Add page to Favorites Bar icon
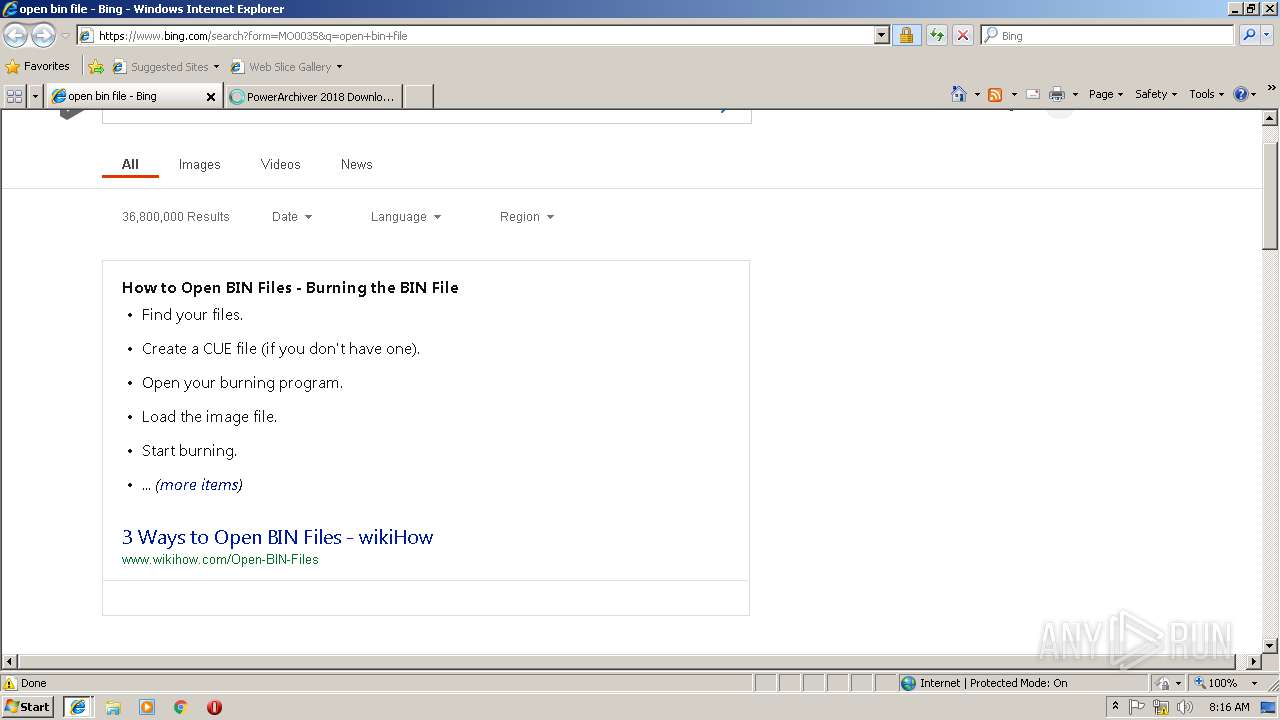 pyautogui.click(x=96, y=67)
